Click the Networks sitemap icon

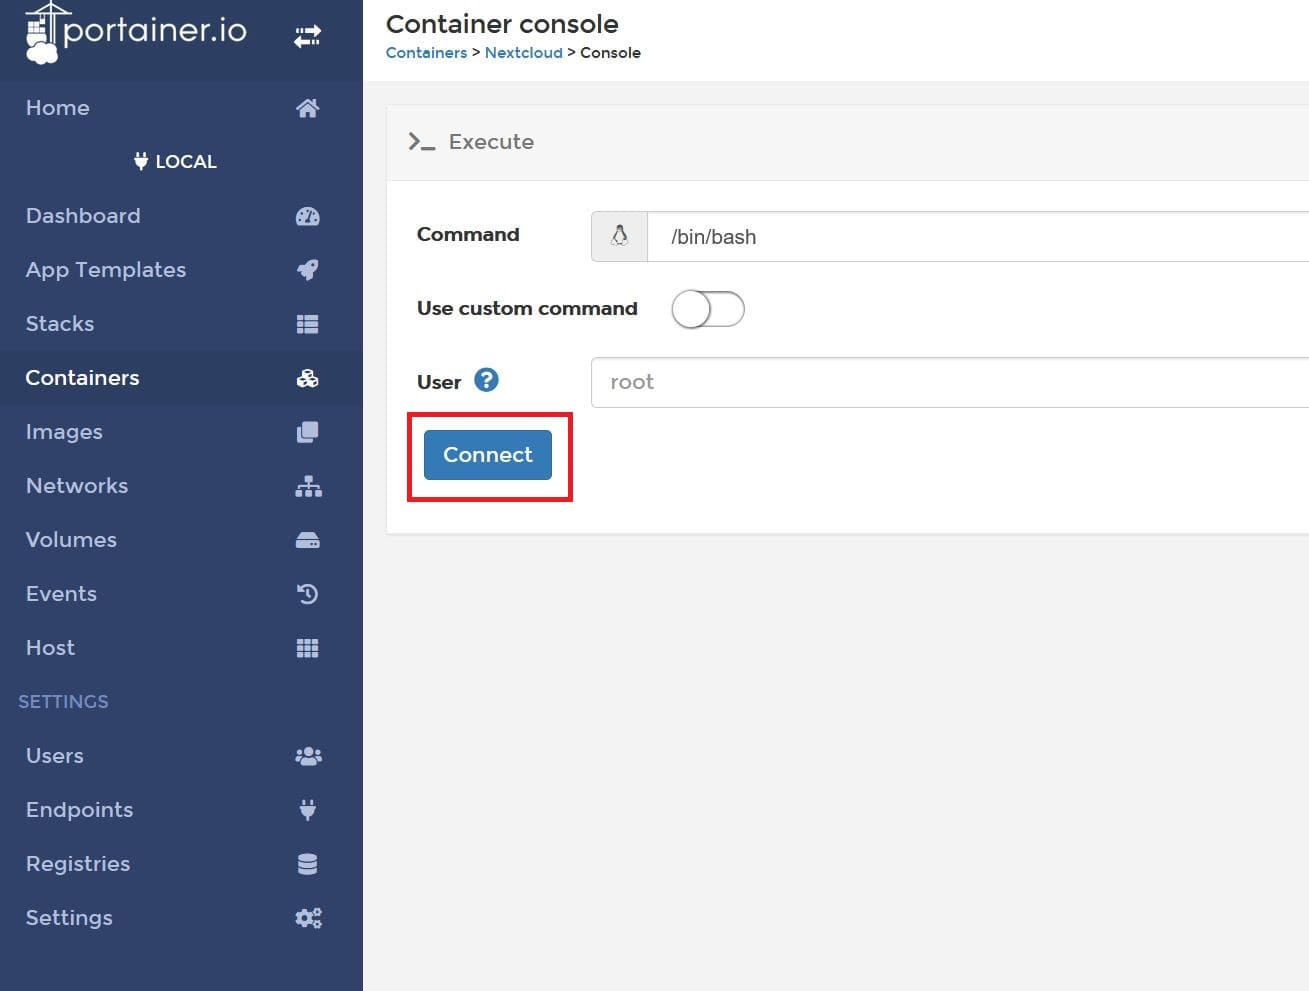tap(307, 486)
